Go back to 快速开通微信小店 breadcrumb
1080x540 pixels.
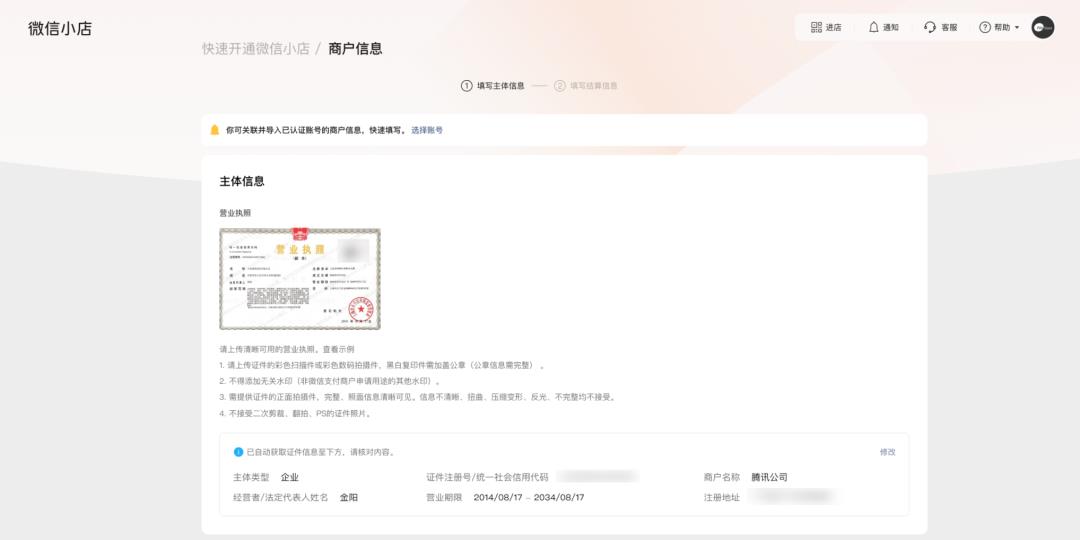click(256, 49)
